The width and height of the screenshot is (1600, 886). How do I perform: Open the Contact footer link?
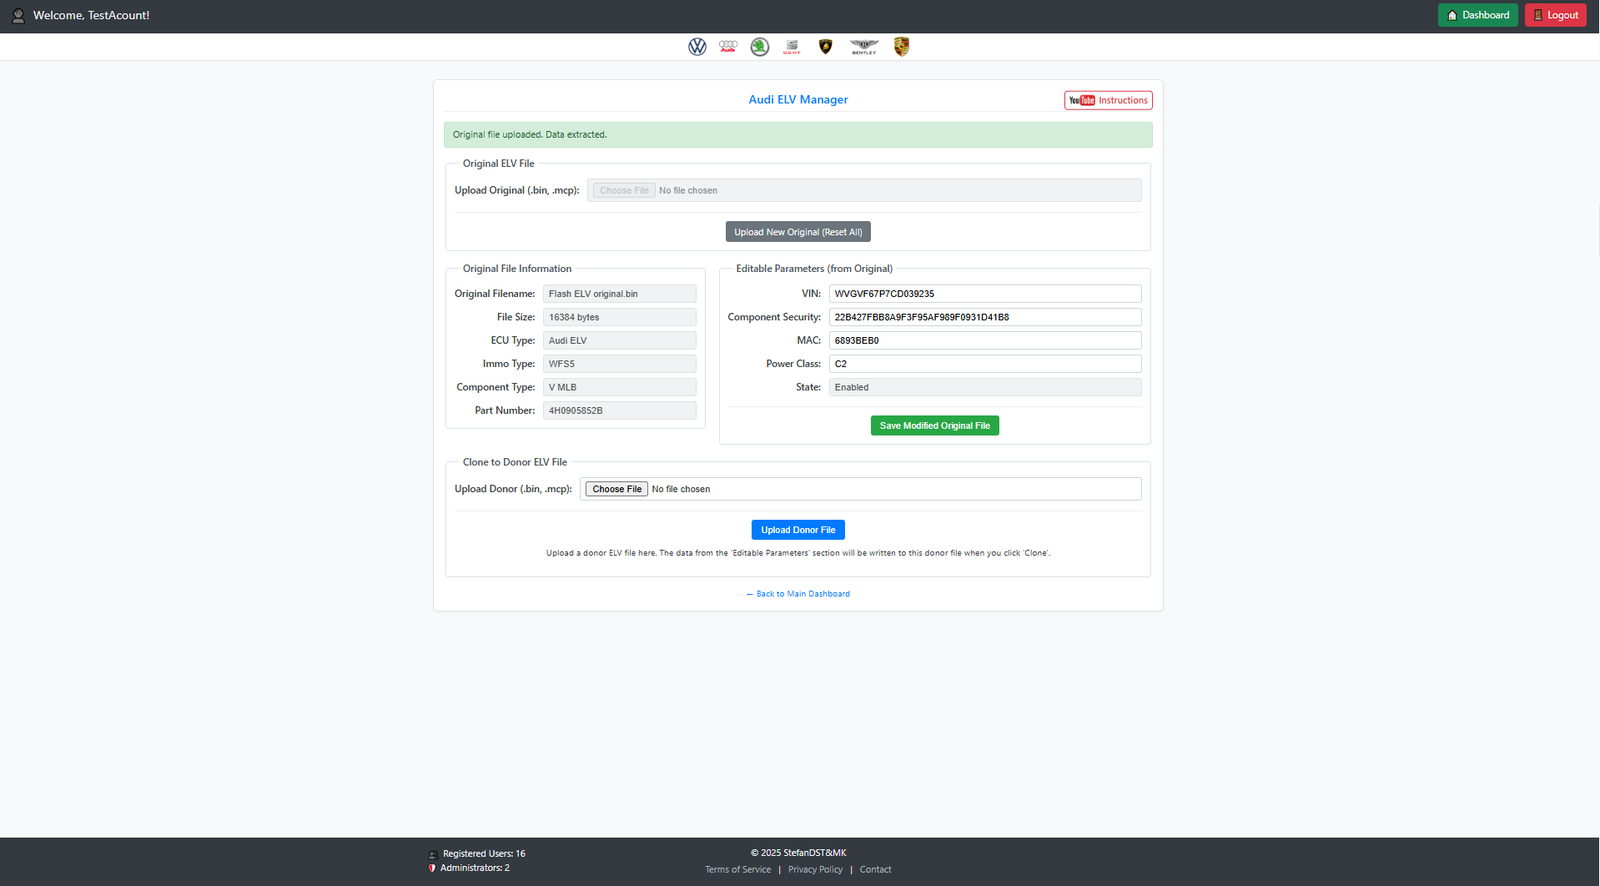click(875, 870)
